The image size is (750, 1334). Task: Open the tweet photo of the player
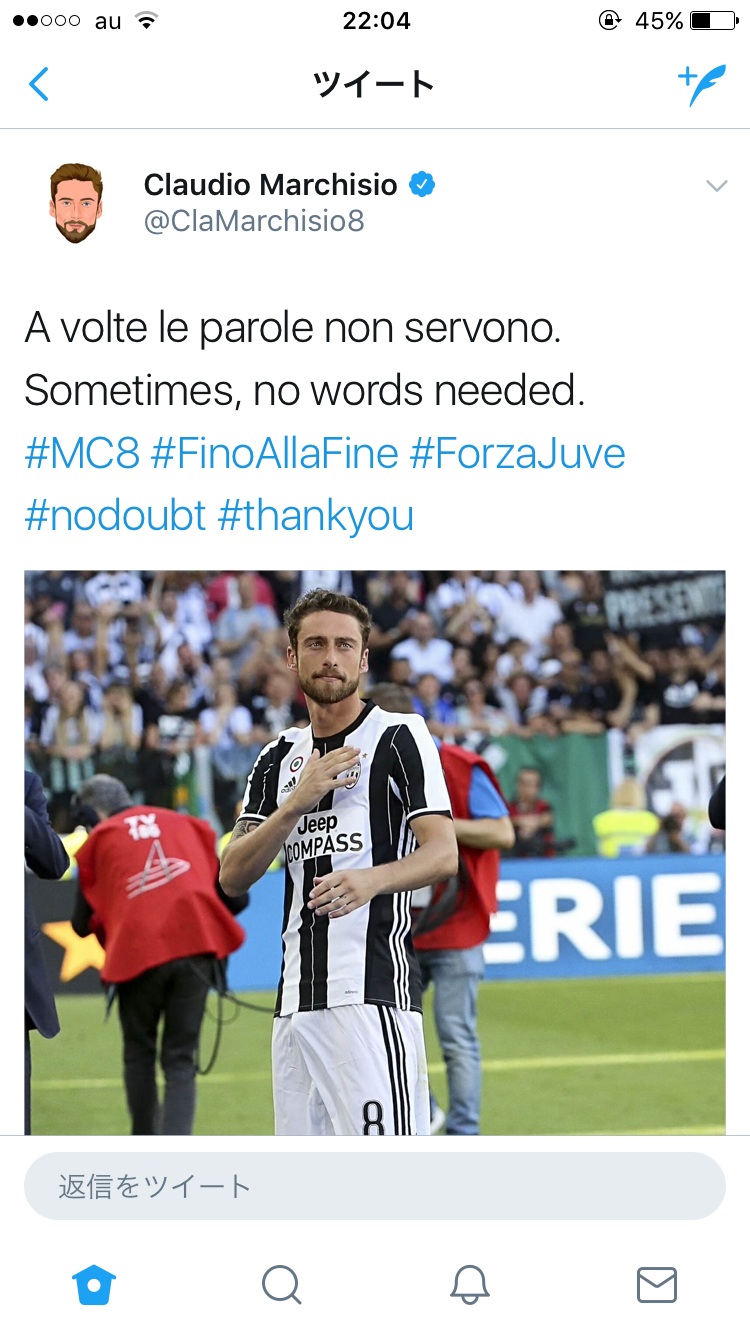coord(375,852)
